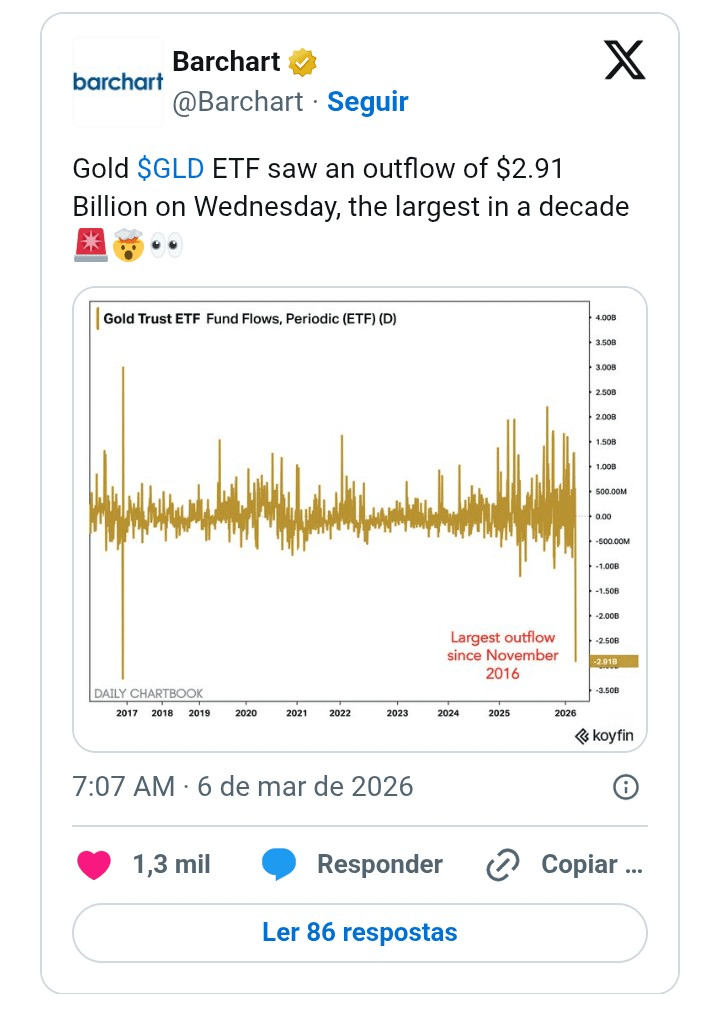The width and height of the screenshot is (720, 1018).
Task: Click the Copiar link text
Action: (591, 864)
